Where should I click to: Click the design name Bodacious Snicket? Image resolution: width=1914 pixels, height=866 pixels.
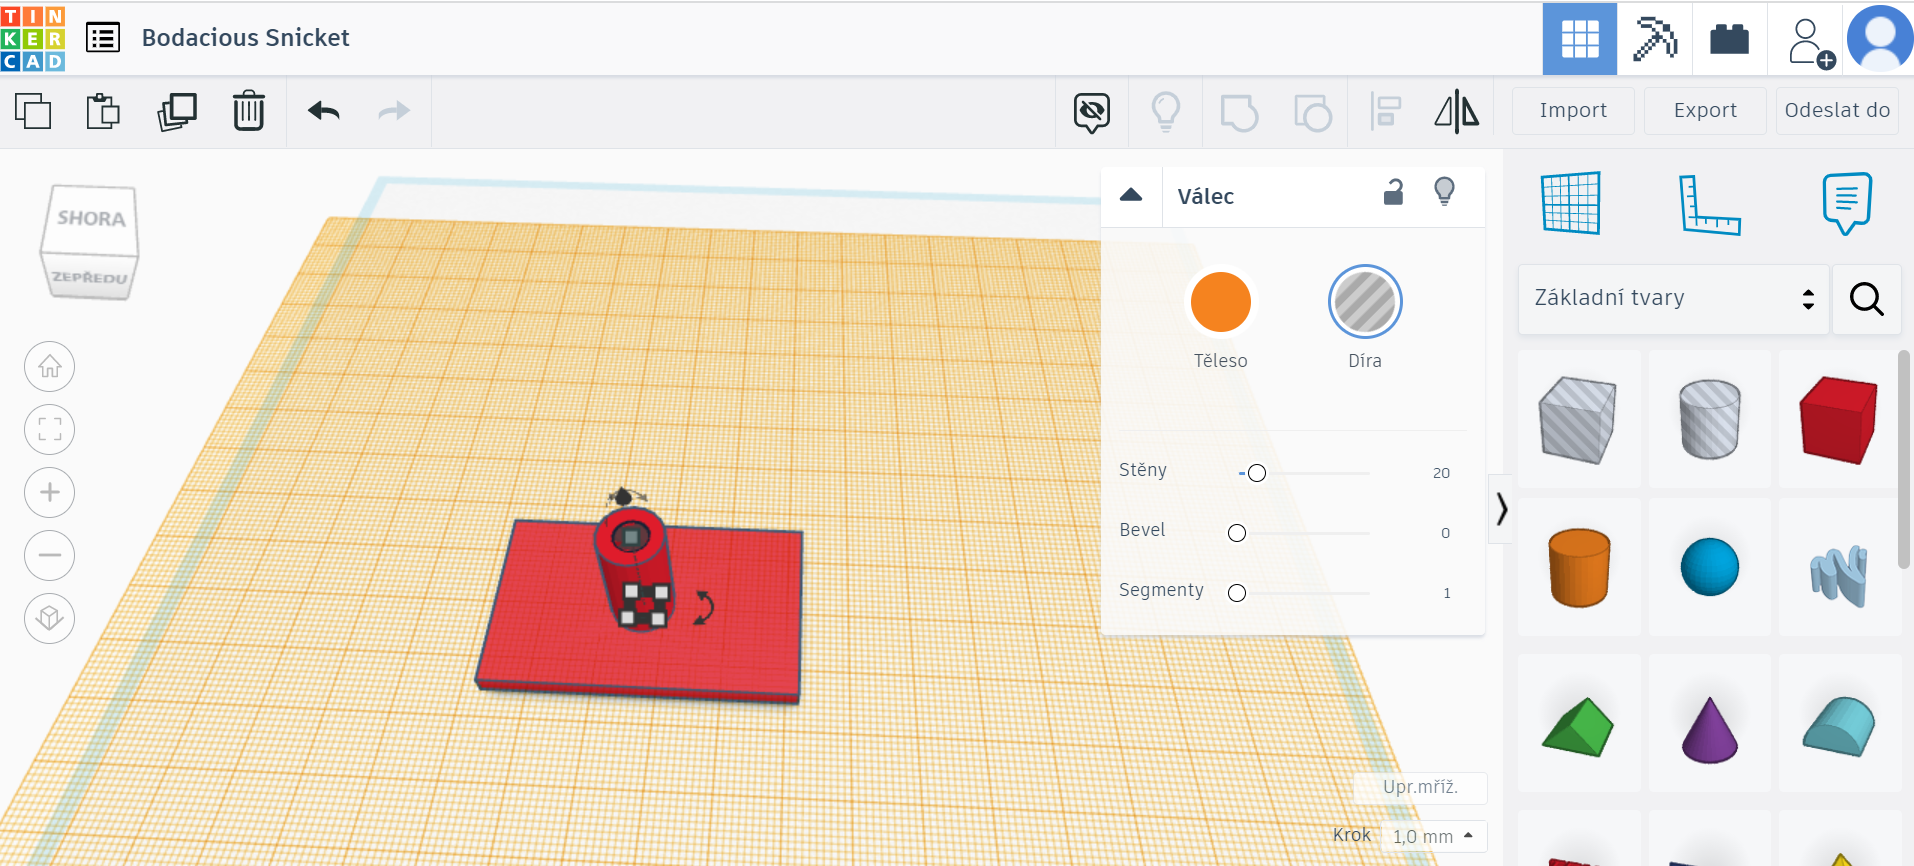pos(245,38)
